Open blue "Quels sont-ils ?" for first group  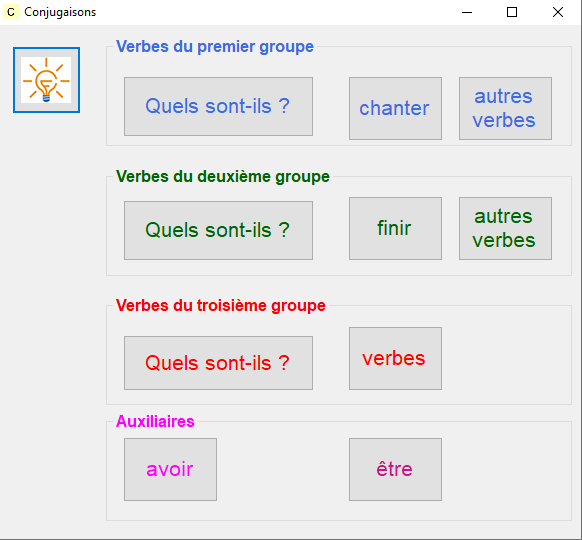click(x=218, y=107)
